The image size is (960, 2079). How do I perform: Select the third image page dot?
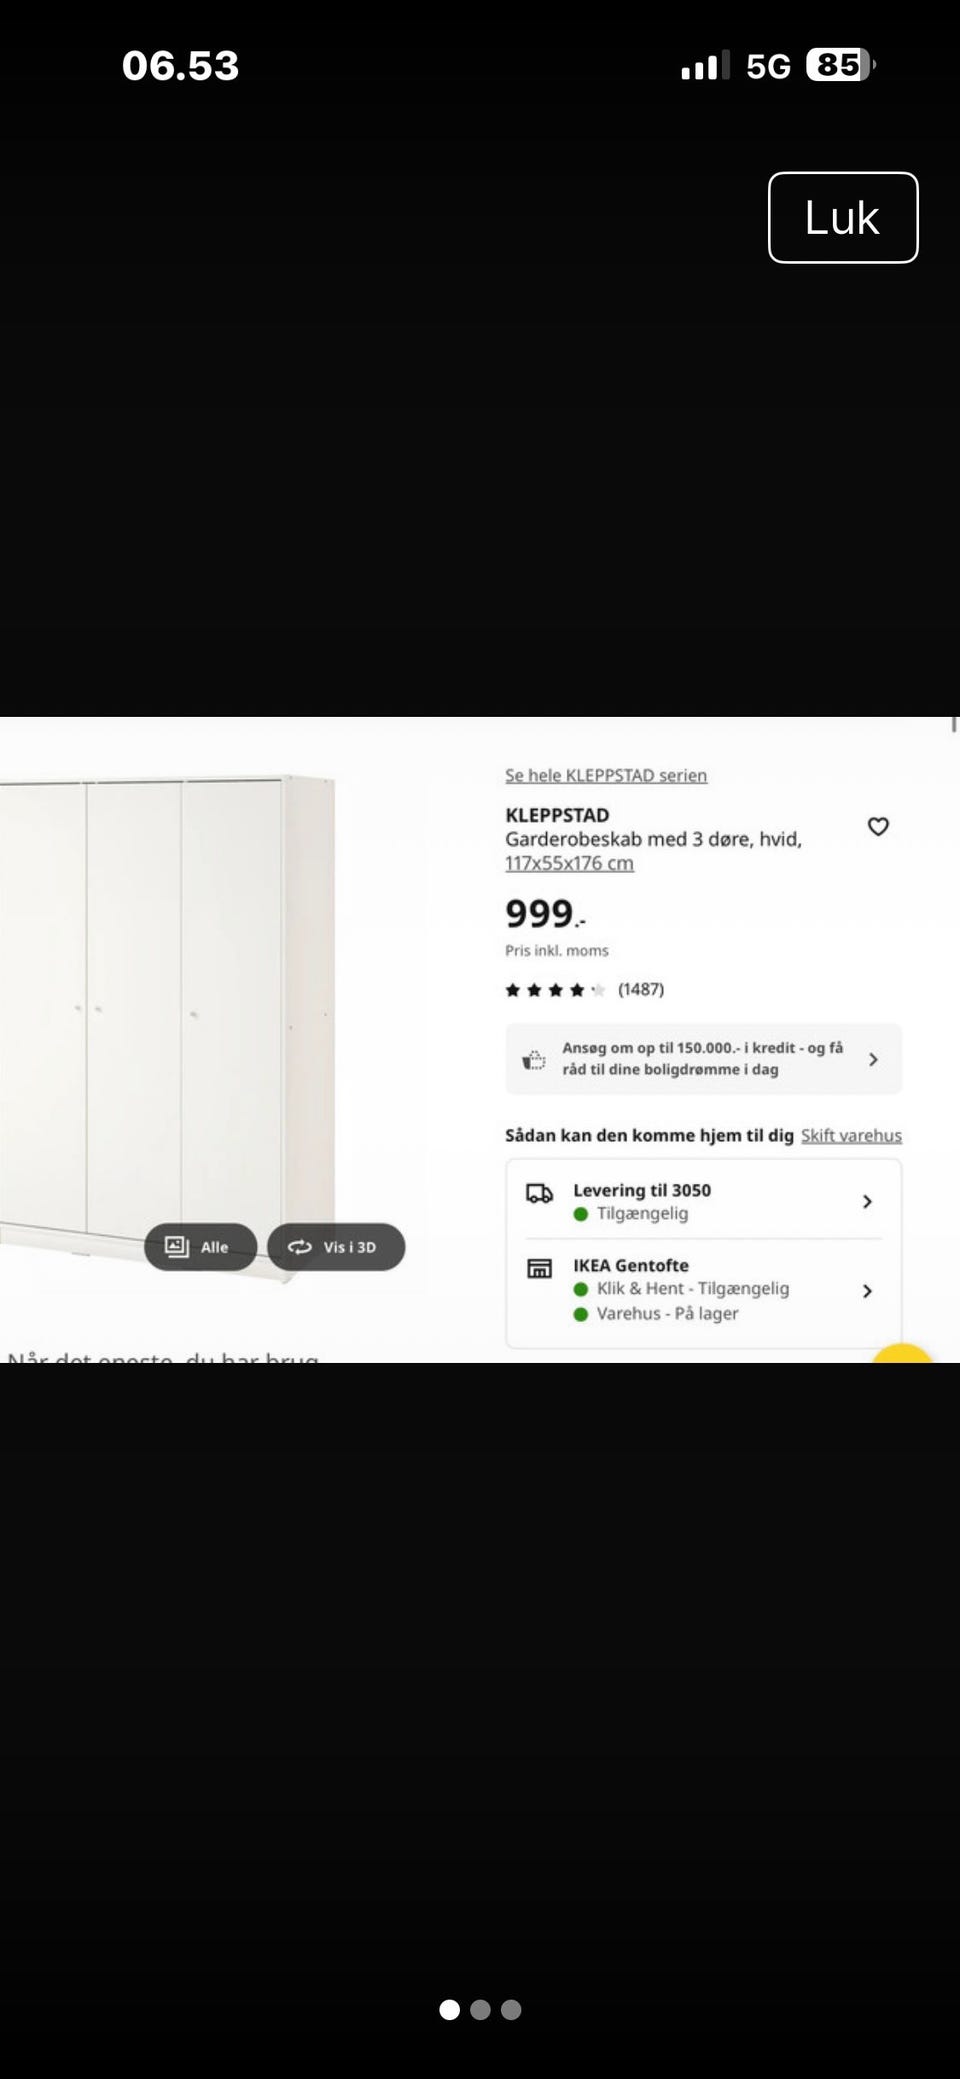pyautogui.click(x=511, y=2010)
